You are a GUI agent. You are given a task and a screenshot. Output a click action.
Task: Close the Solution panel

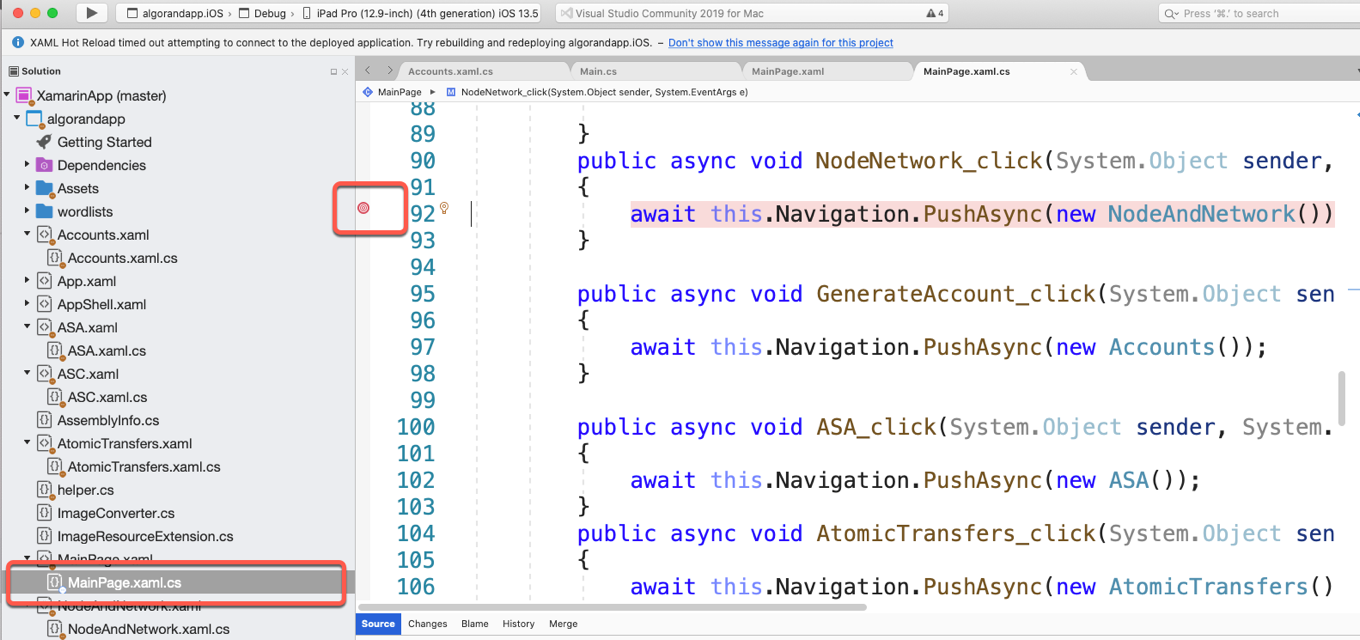click(345, 72)
